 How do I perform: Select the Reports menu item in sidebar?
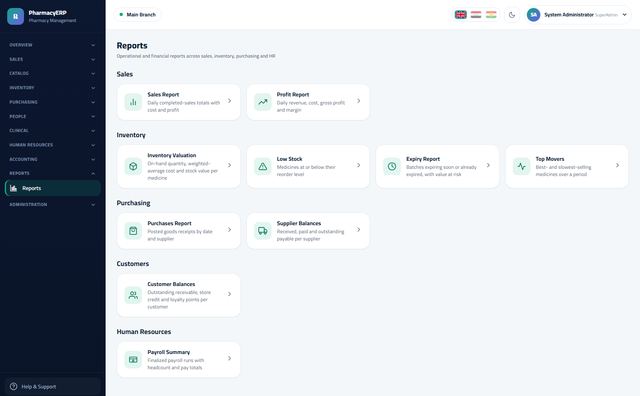click(x=53, y=188)
